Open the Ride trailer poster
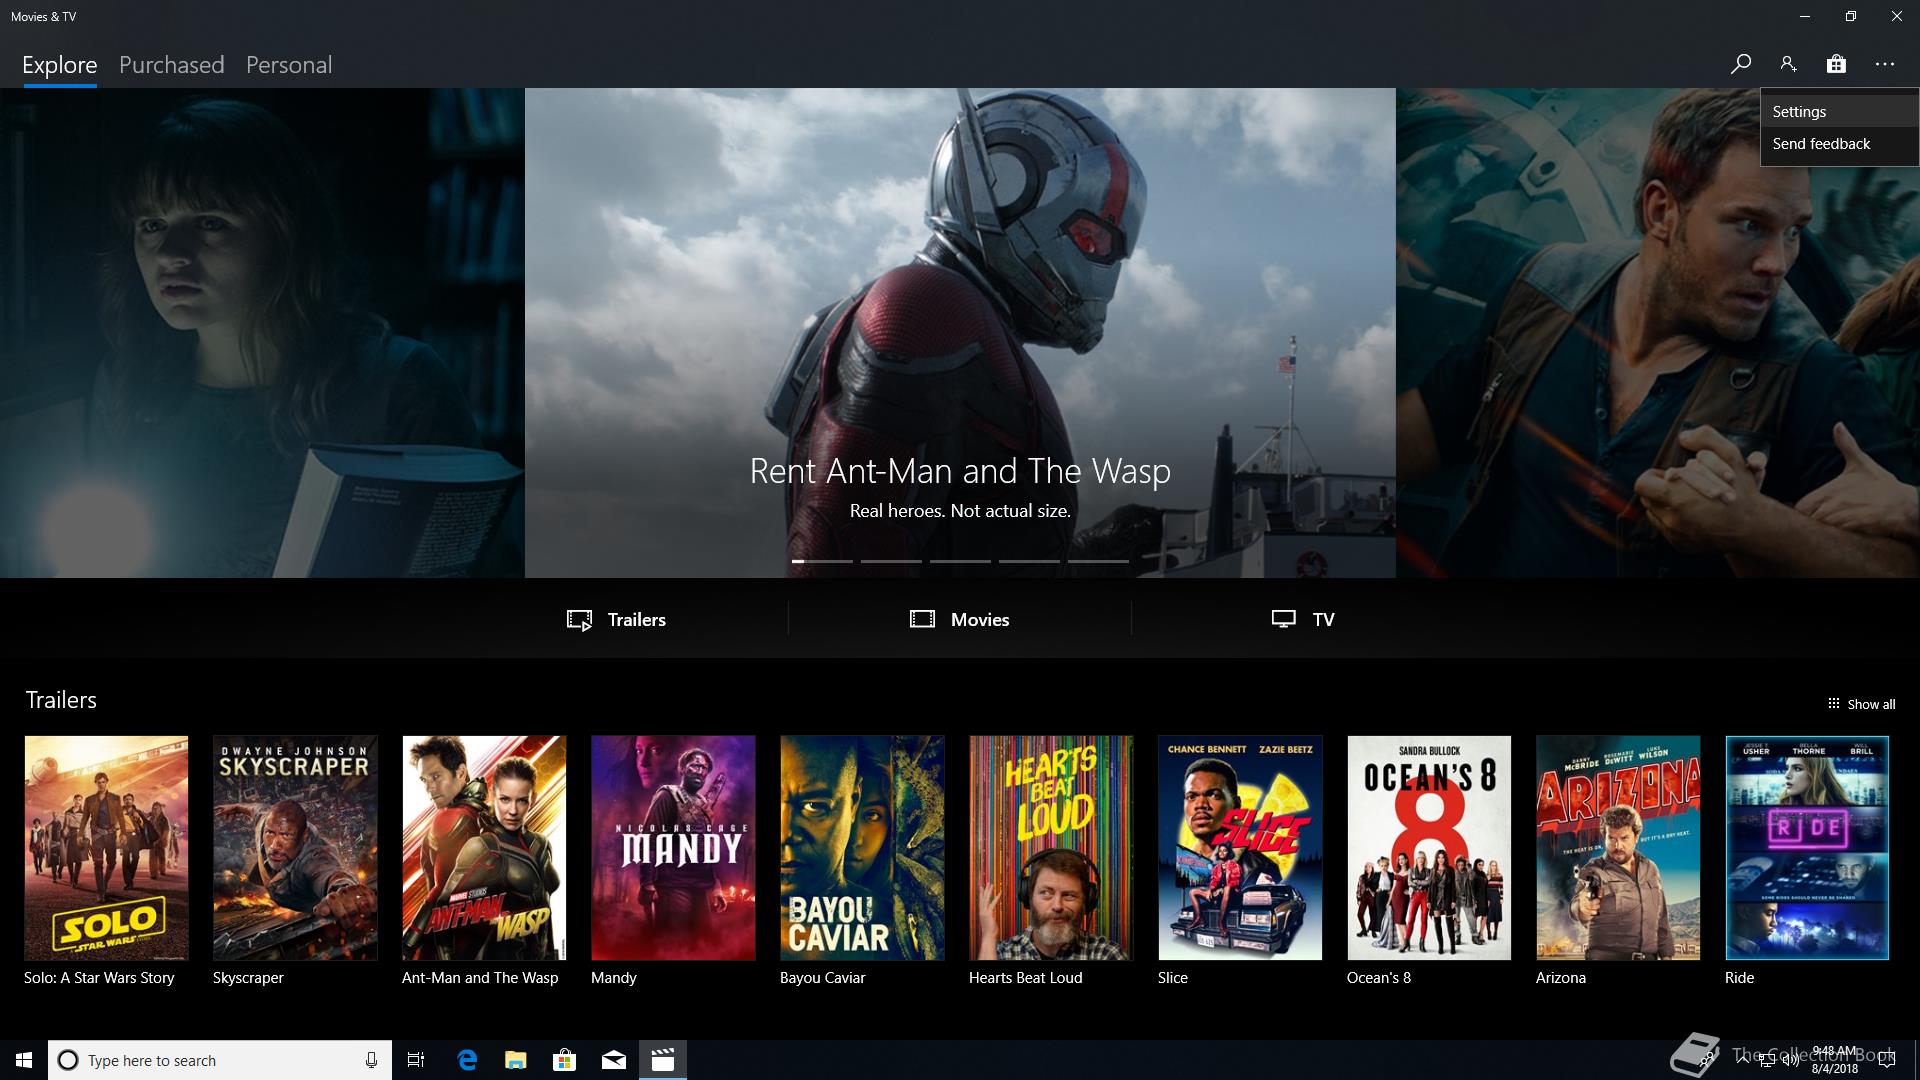Image resolution: width=1920 pixels, height=1080 pixels. point(1807,848)
